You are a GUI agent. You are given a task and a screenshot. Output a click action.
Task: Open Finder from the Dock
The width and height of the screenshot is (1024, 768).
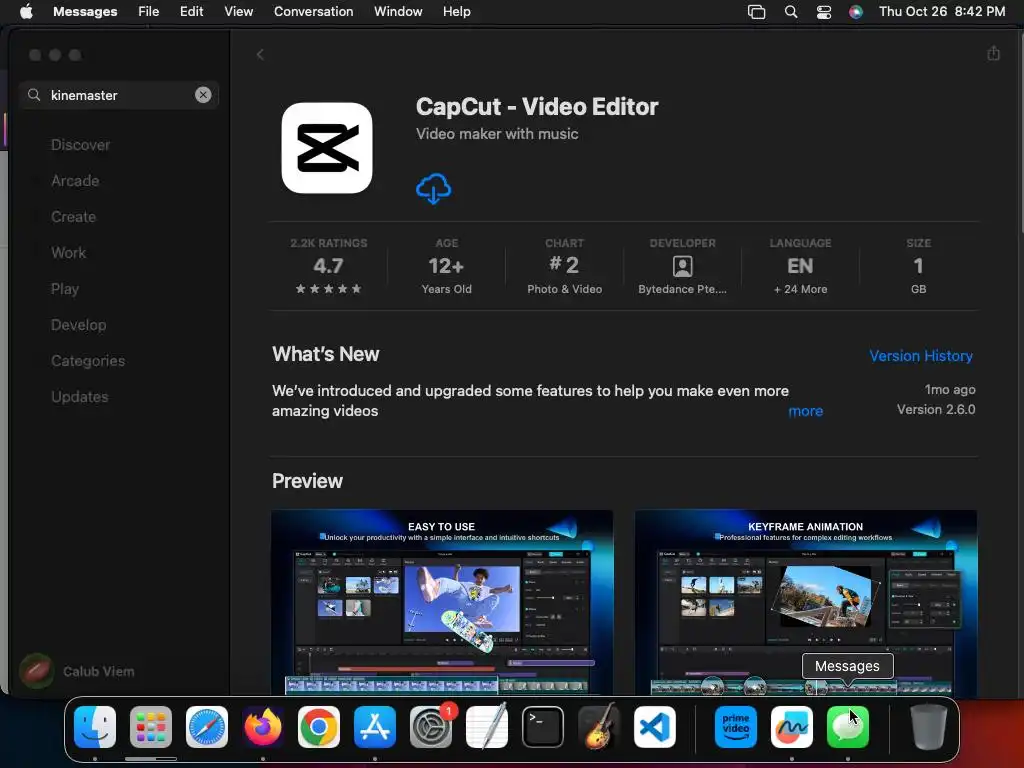(x=95, y=727)
